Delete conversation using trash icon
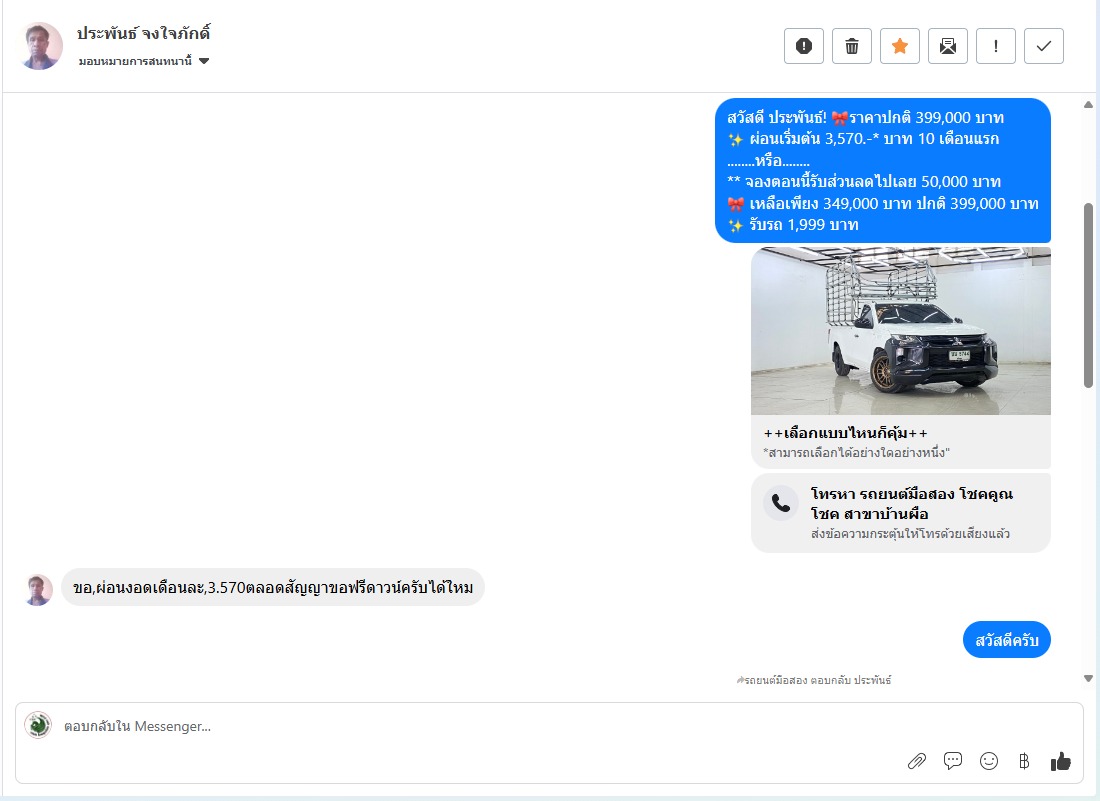Screen dimensions: 1100x801 coord(852,46)
